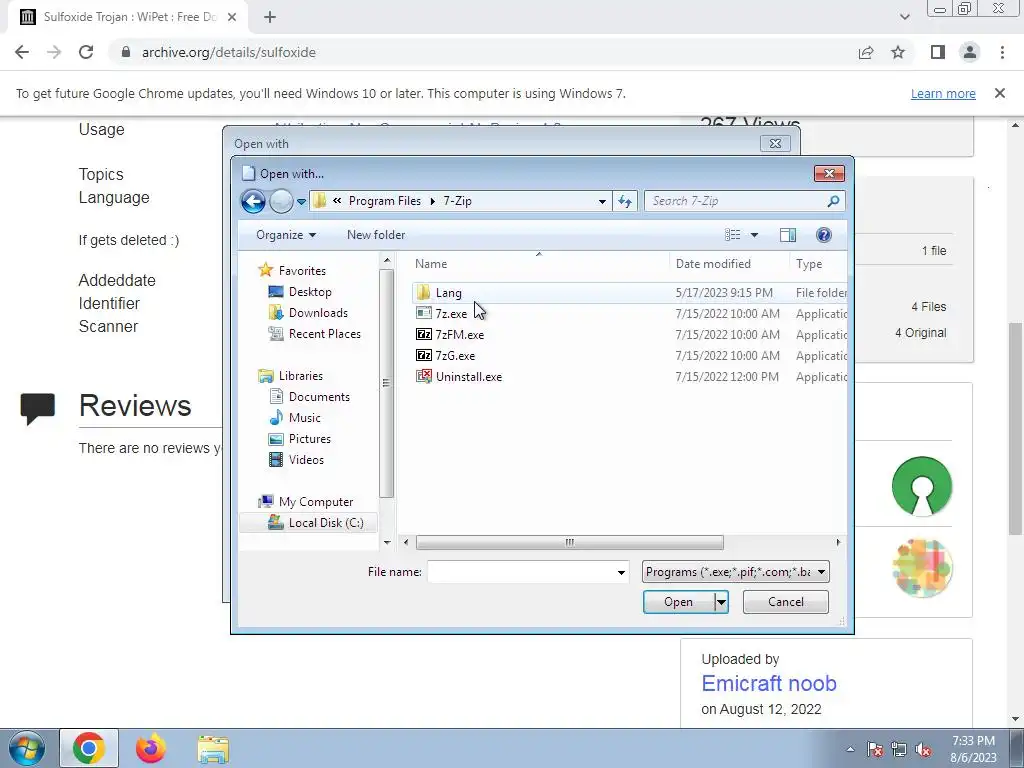Screen dimensions: 1024x768
Task: Bookmark this page with the star icon
Action: 898,52
